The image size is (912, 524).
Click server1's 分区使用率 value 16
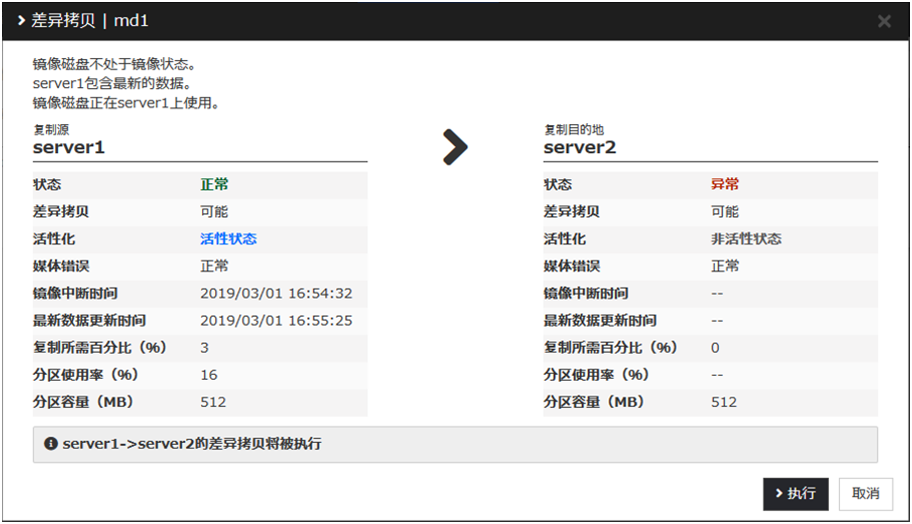click(x=208, y=375)
